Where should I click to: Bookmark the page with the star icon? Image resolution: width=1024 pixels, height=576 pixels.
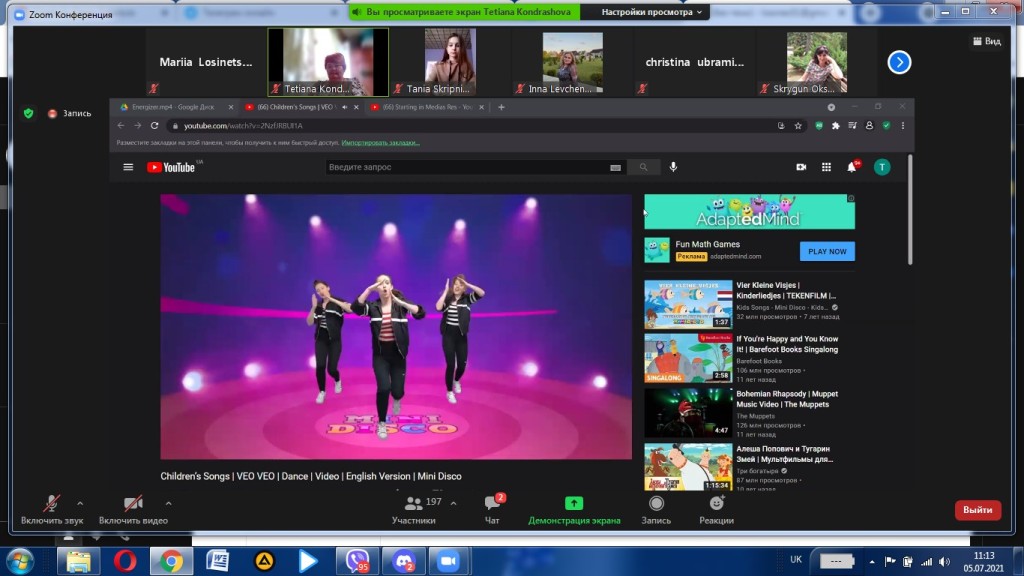click(x=798, y=125)
